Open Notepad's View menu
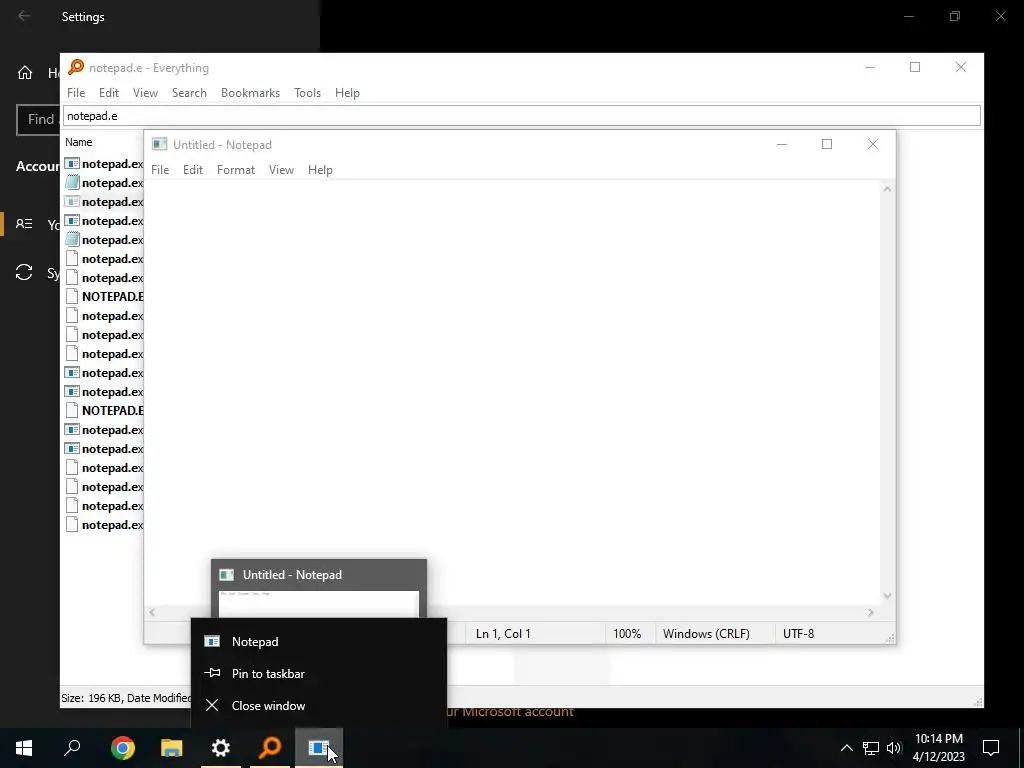Viewport: 1024px width, 768px height. 281,170
